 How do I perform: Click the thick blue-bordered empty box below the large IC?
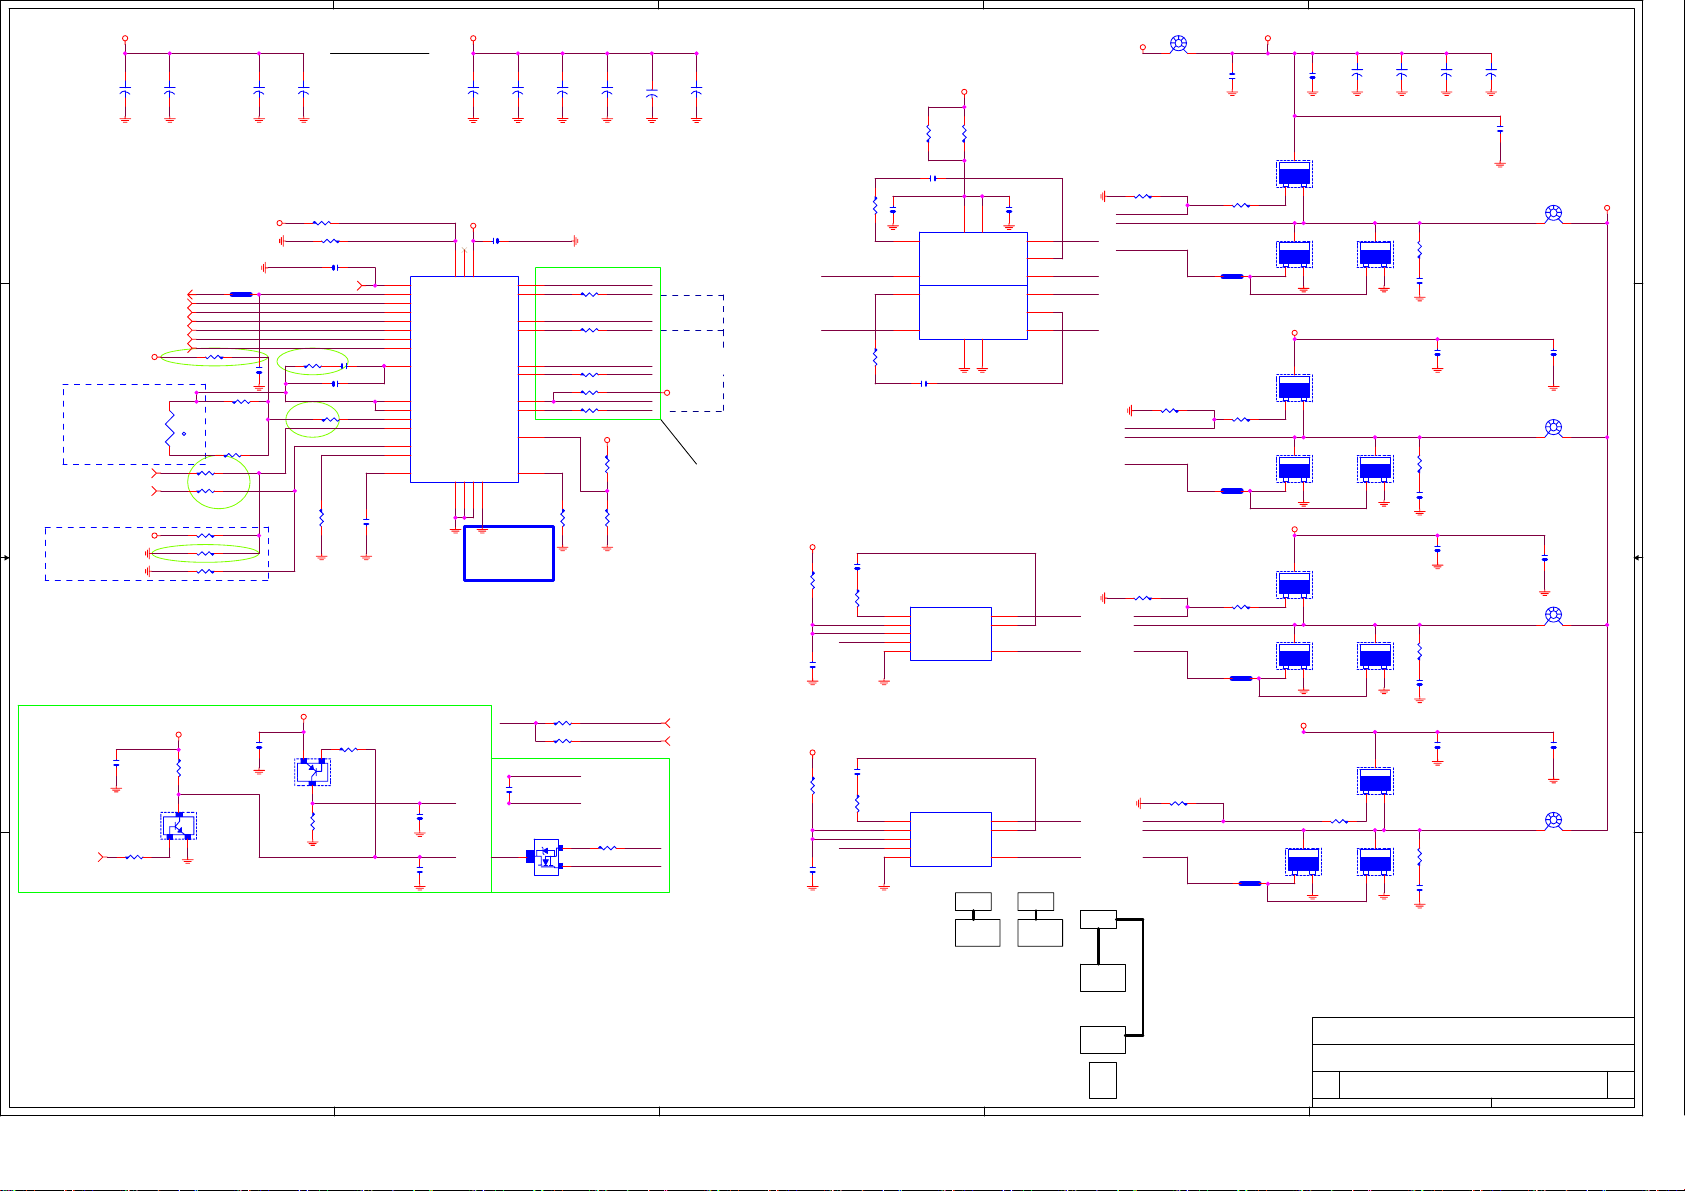(509, 553)
